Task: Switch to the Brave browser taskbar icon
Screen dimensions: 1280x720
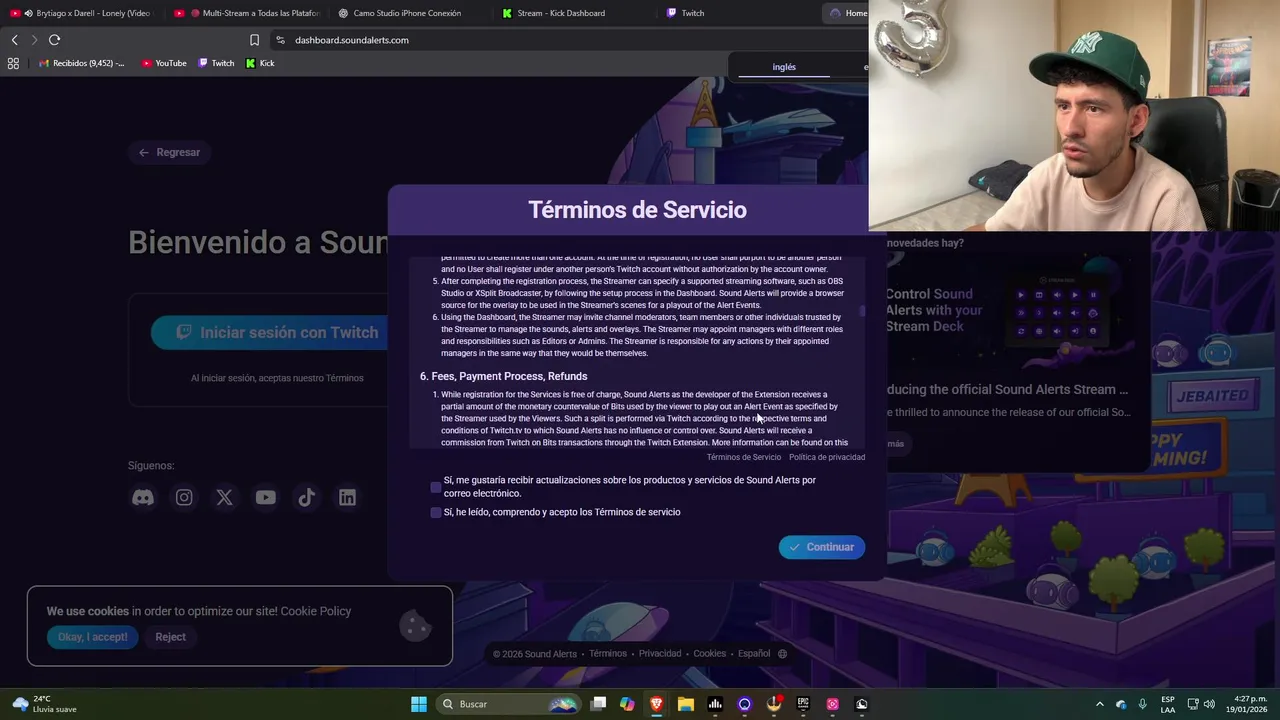Action: [x=656, y=704]
